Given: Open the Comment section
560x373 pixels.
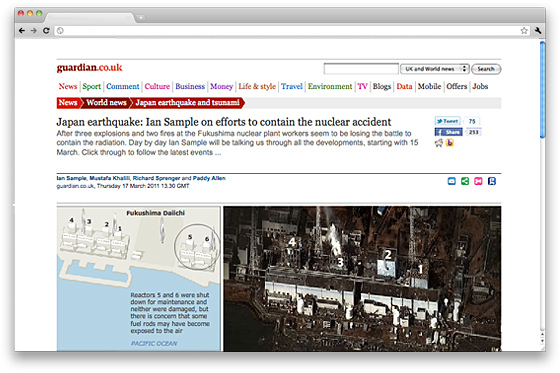Looking at the screenshot, I should (x=122, y=86).
